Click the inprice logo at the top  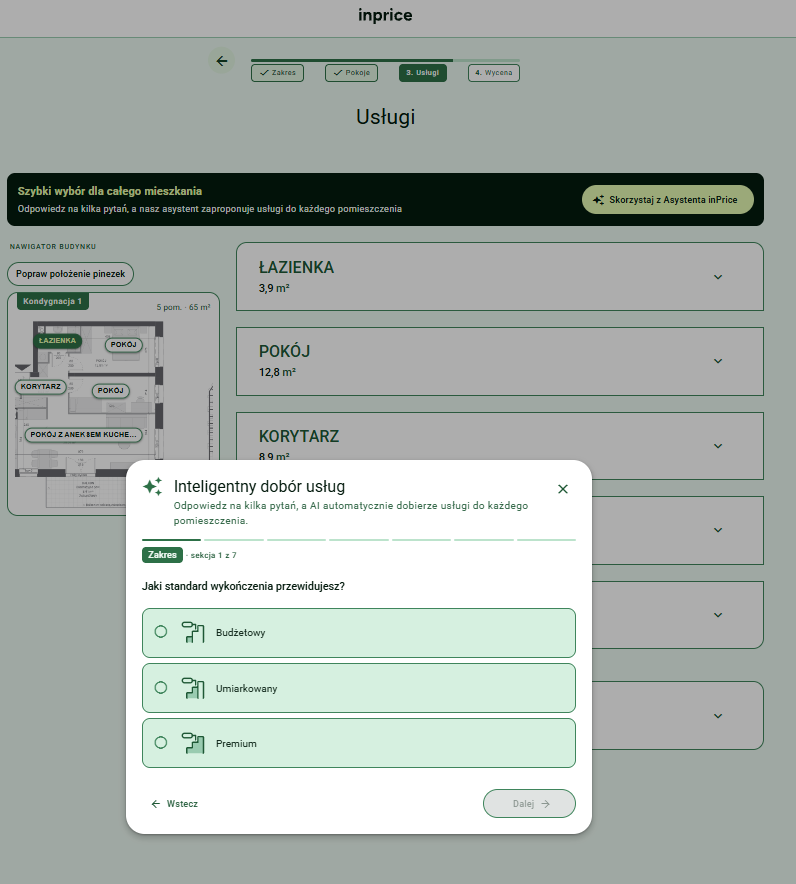point(385,15)
